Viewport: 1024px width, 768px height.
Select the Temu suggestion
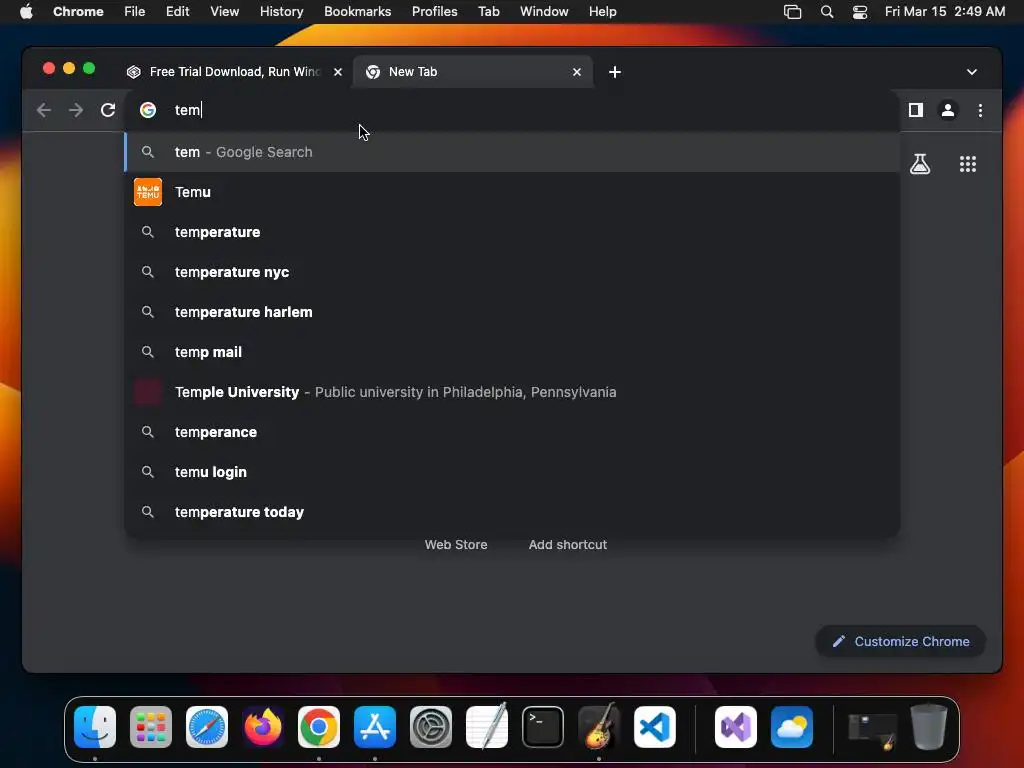point(512,192)
